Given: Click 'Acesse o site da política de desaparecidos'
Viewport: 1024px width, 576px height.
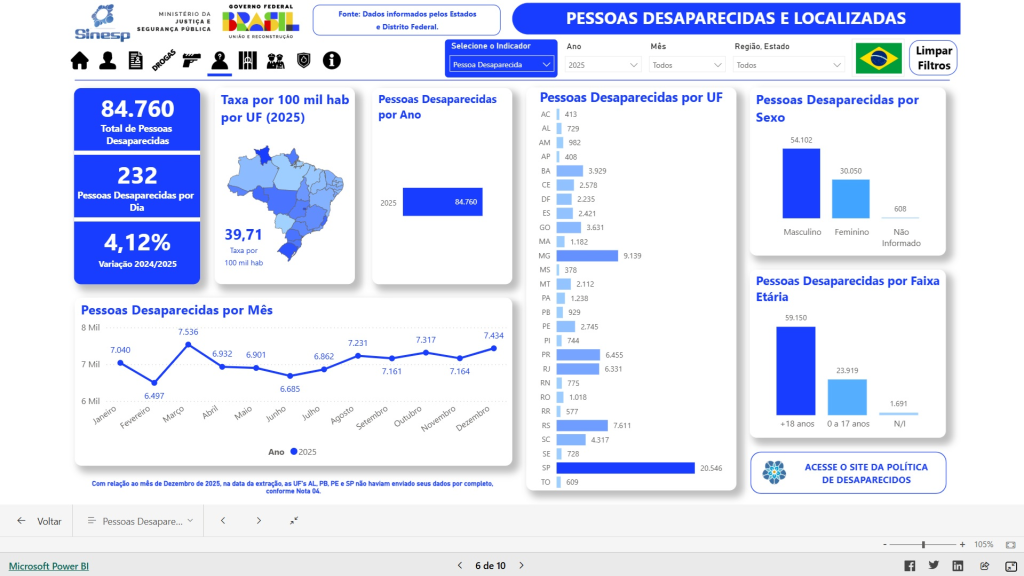Looking at the screenshot, I should click(x=848, y=473).
